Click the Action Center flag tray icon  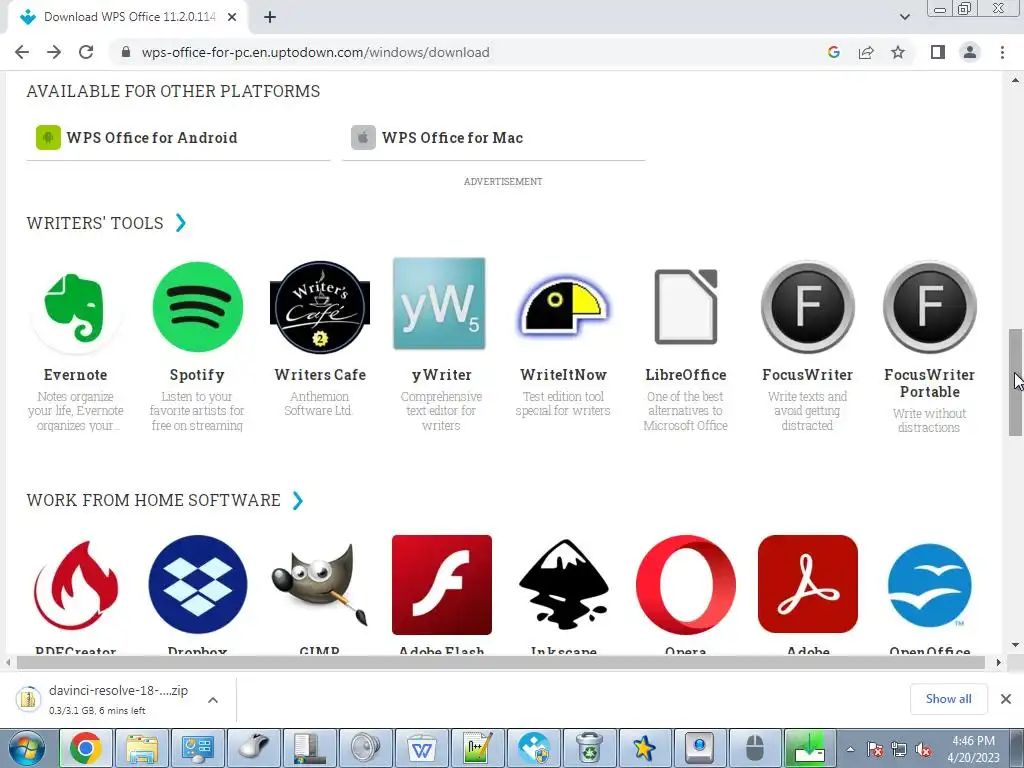(874, 749)
